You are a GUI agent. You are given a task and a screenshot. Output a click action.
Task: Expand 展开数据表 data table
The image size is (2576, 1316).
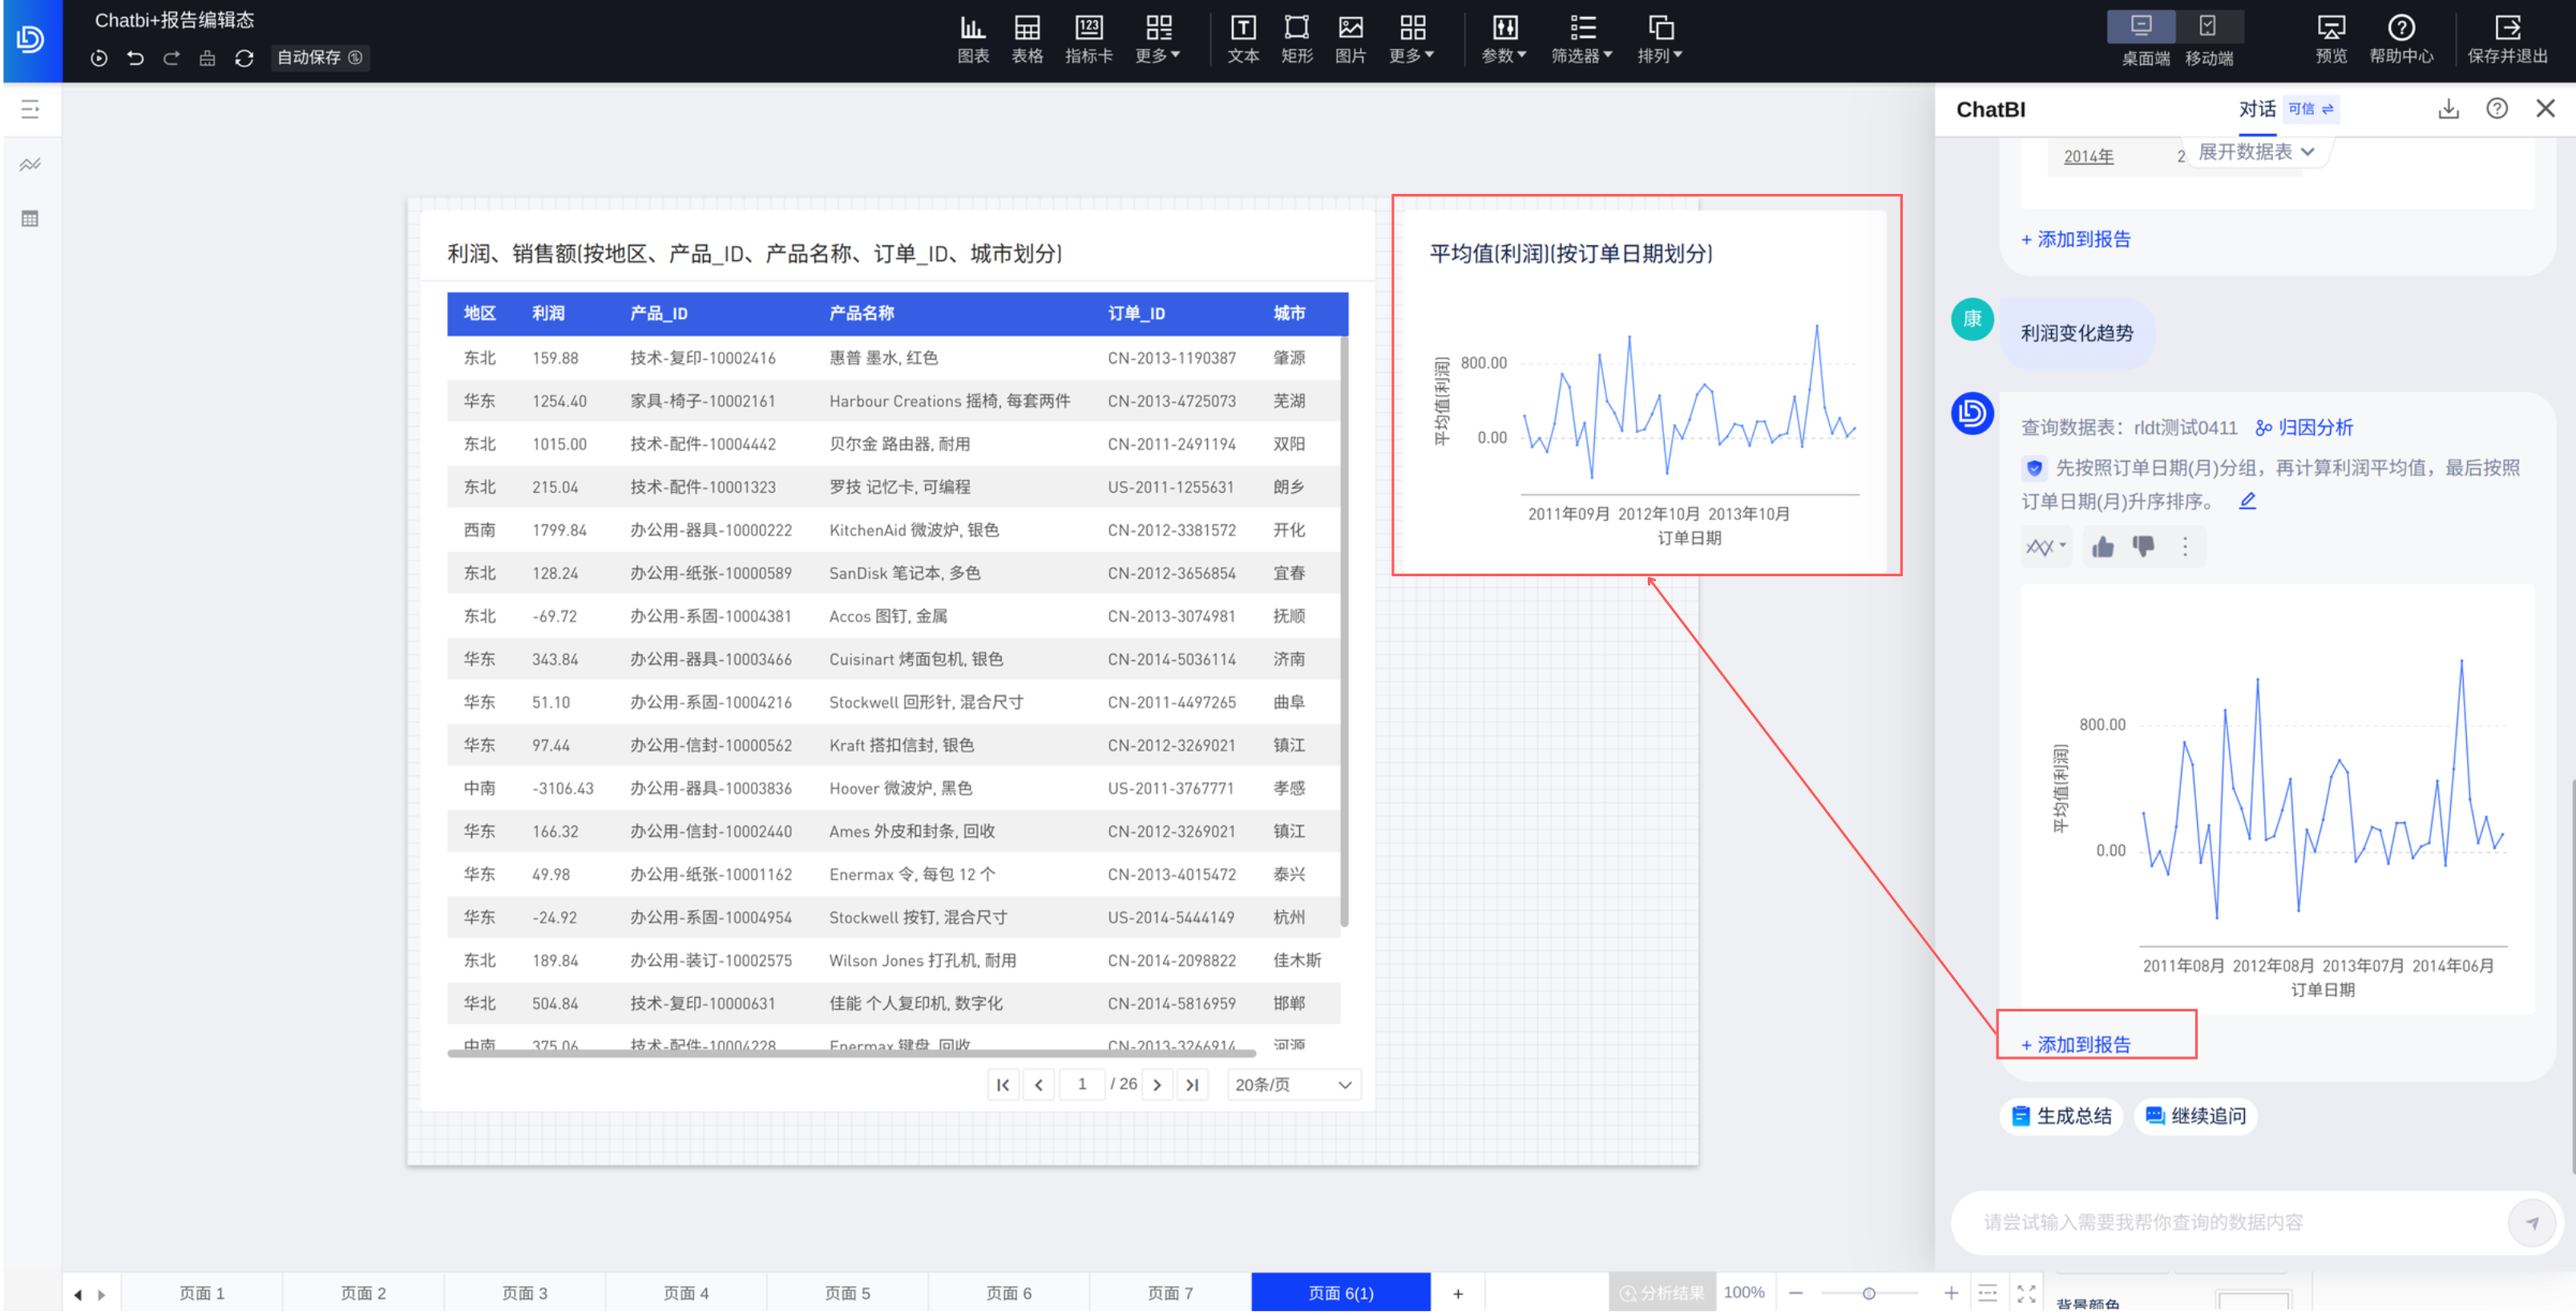point(2256,152)
